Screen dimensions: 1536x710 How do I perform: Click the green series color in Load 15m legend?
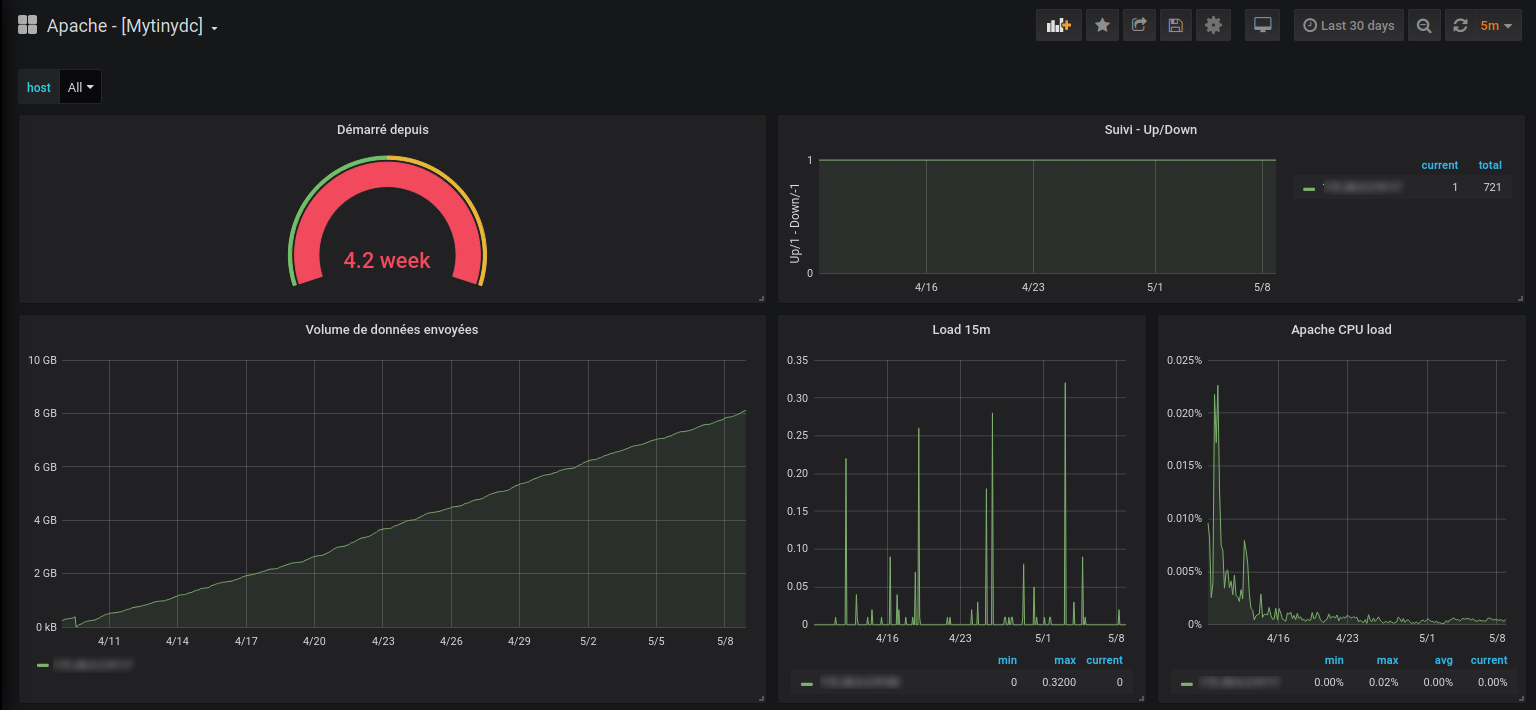tap(807, 683)
